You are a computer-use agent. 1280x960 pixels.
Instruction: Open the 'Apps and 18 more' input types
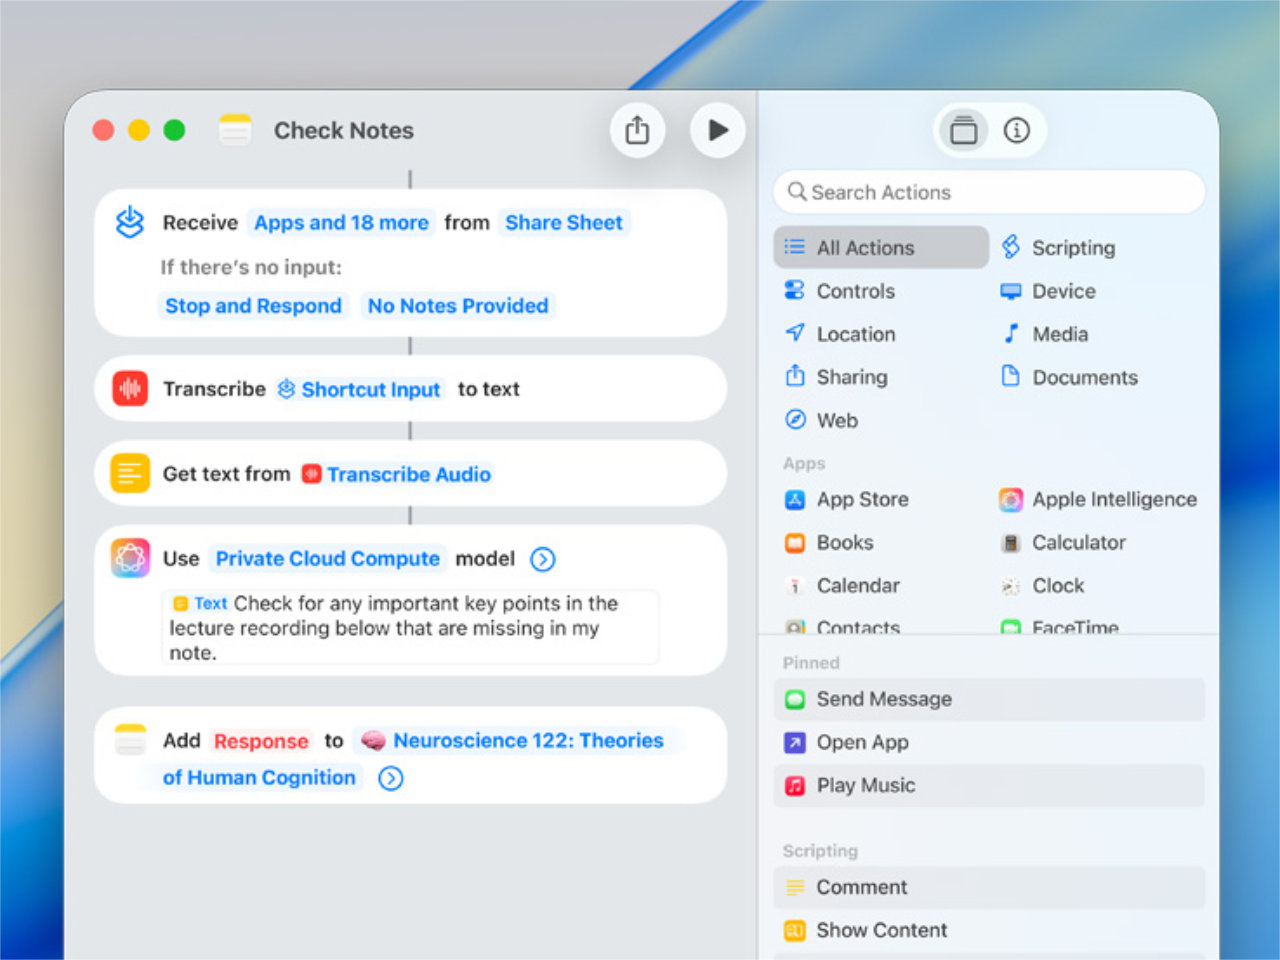[x=341, y=222]
